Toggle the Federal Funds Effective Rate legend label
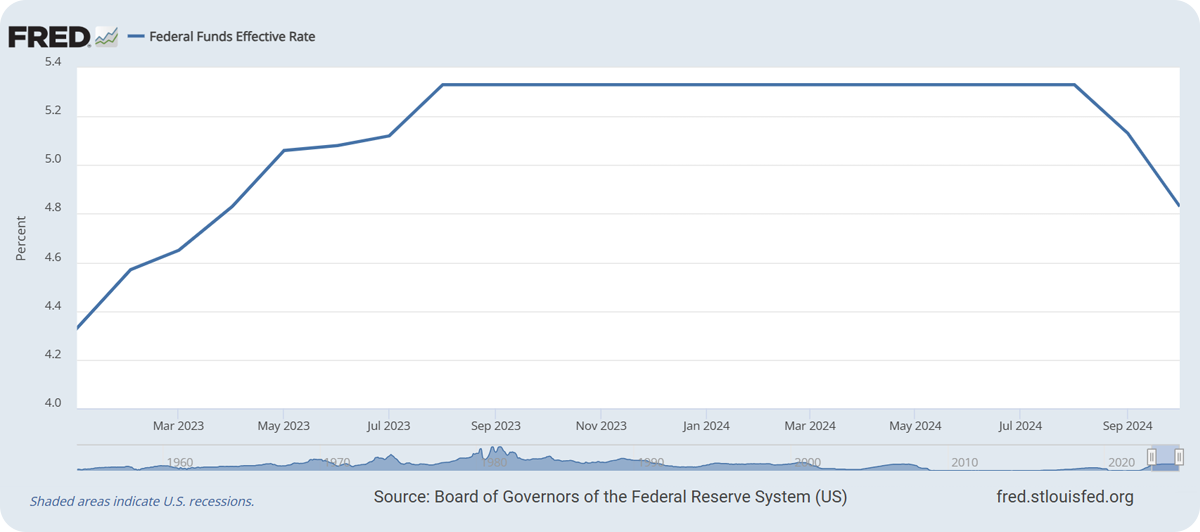 (232, 37)
